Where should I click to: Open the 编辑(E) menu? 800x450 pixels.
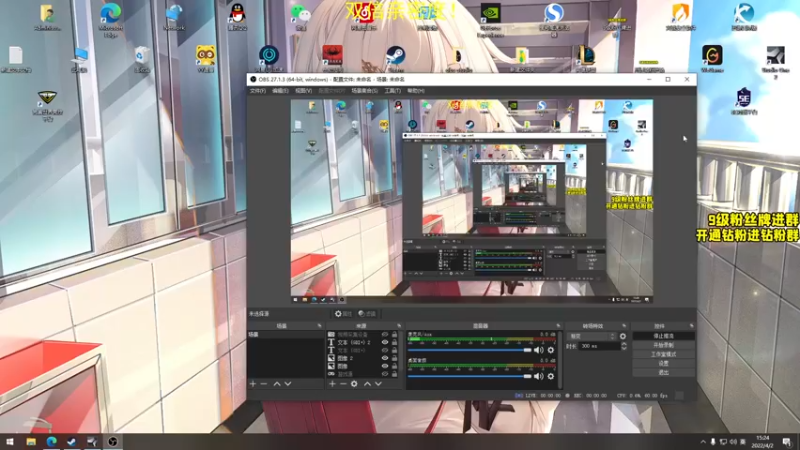(280, 91)
